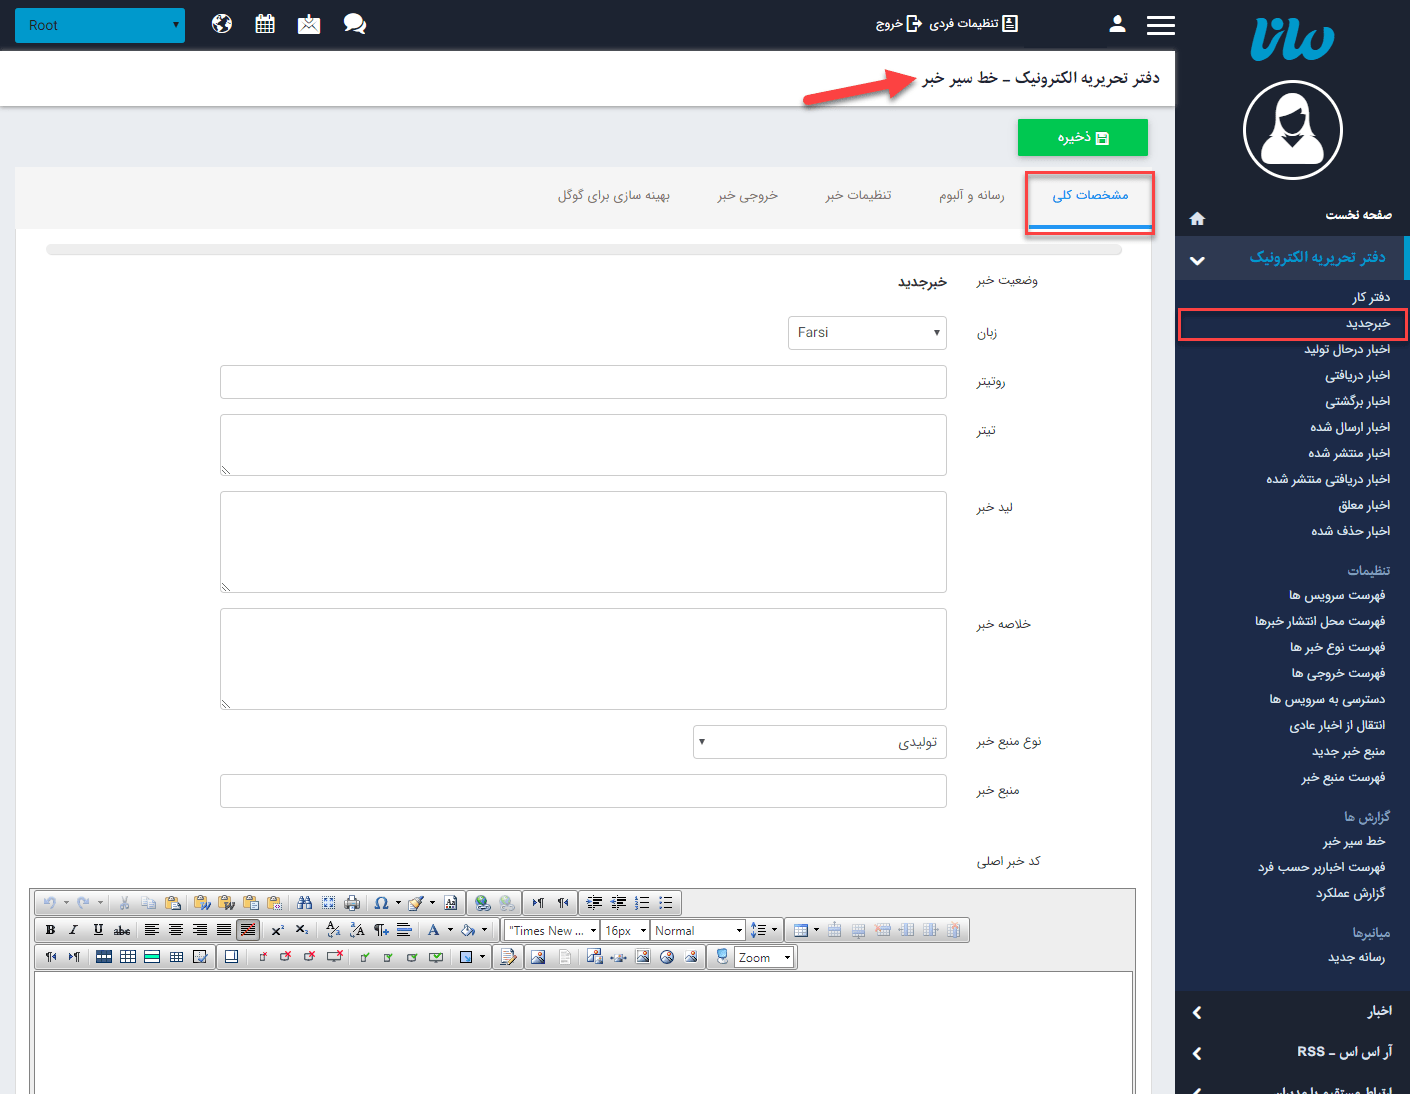
Task: Click the green ذخیره save button
Action: (x=1082, y=138)
